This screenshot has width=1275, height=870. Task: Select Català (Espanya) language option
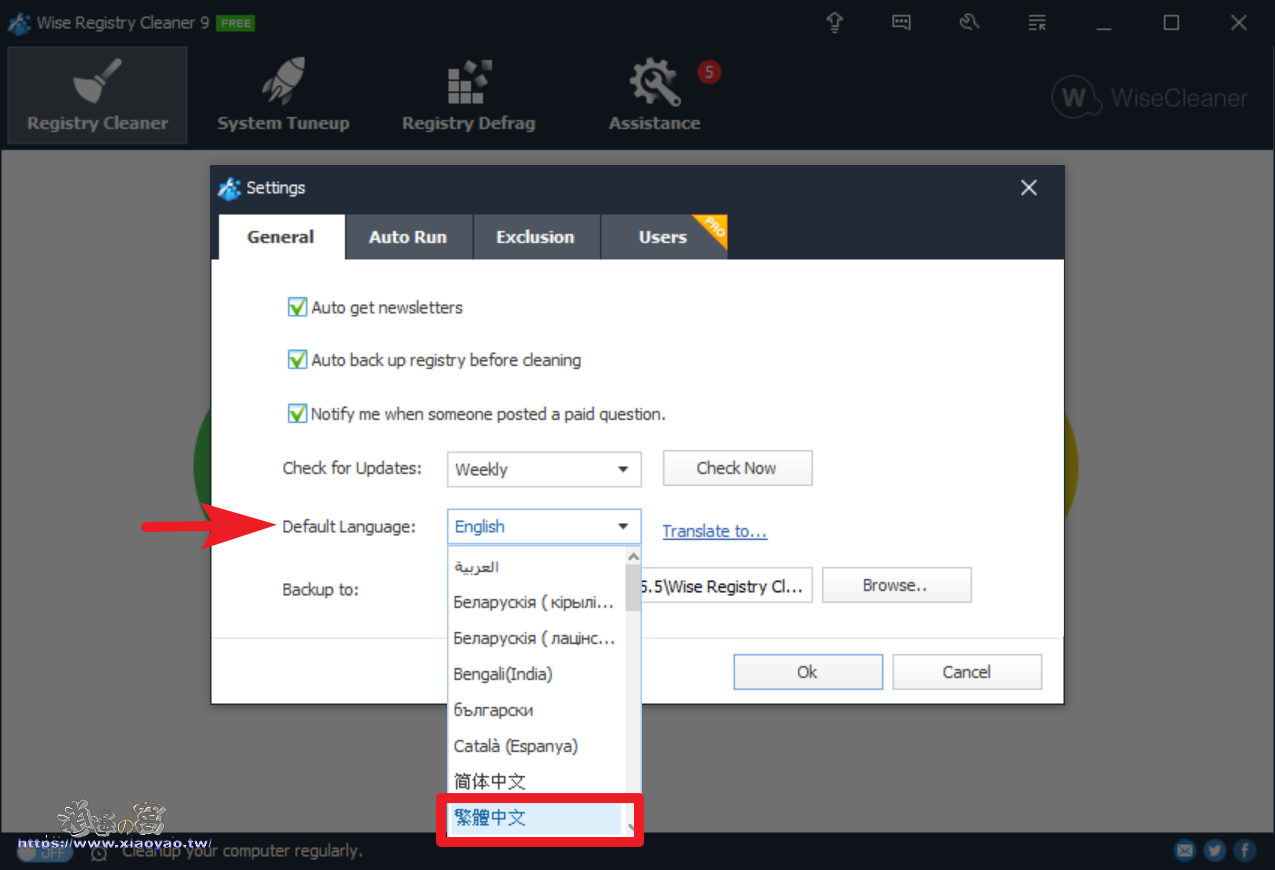pos(536,746)
